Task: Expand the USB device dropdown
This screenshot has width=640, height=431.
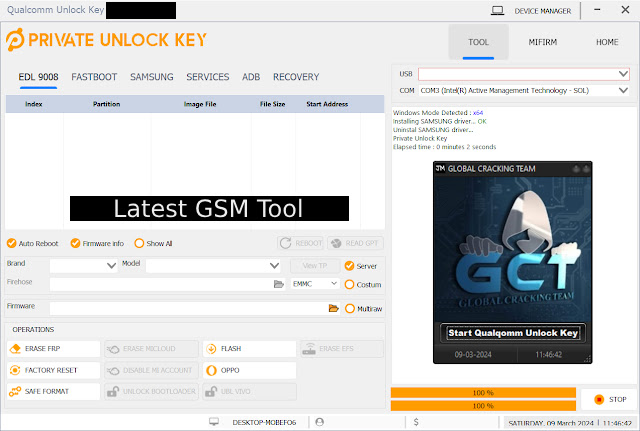Action: 623,74
